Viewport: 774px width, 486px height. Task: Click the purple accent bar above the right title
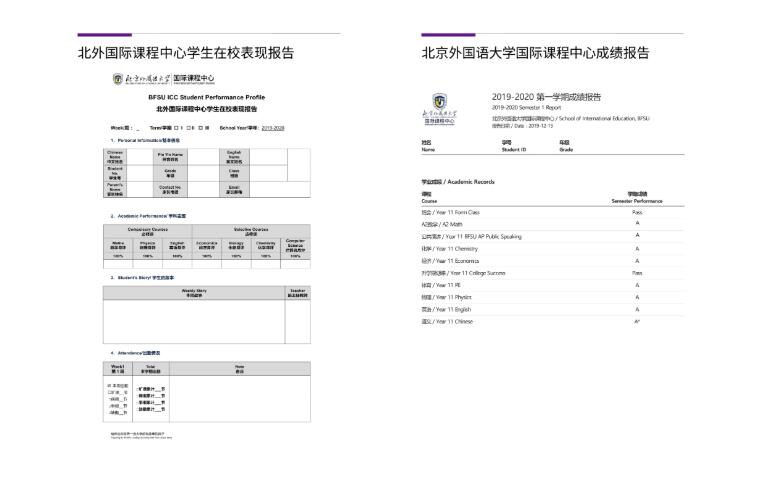click(x=448, y=35)
